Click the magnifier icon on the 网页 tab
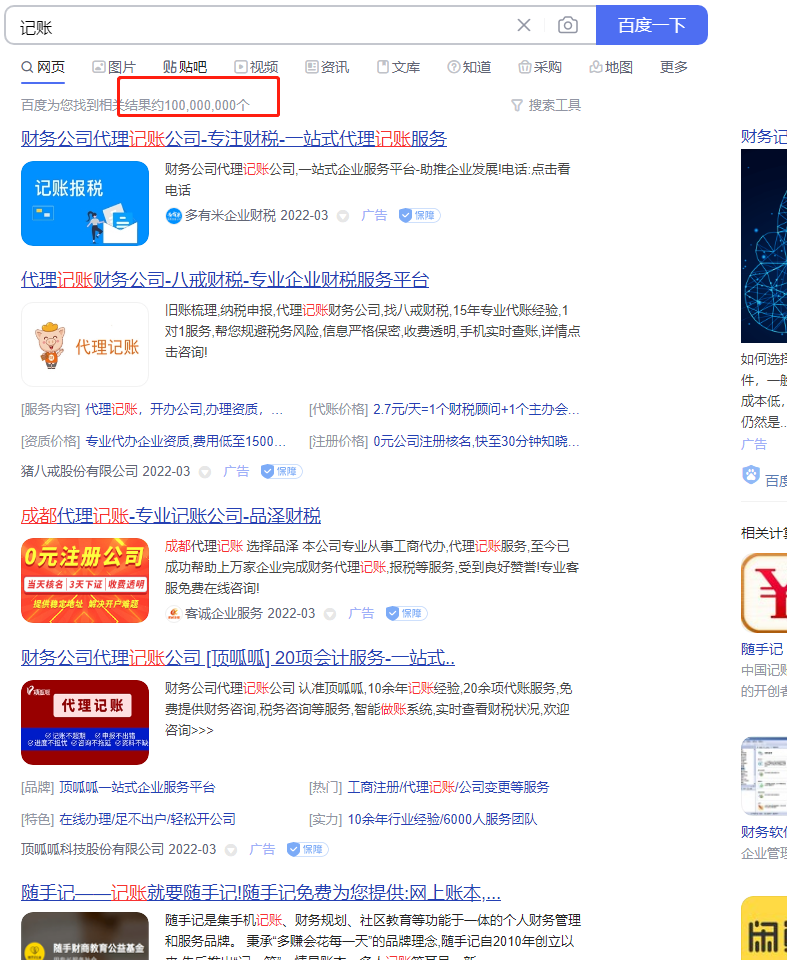The image size is (787, 960). pyautogui.click(x=27, y=67)
